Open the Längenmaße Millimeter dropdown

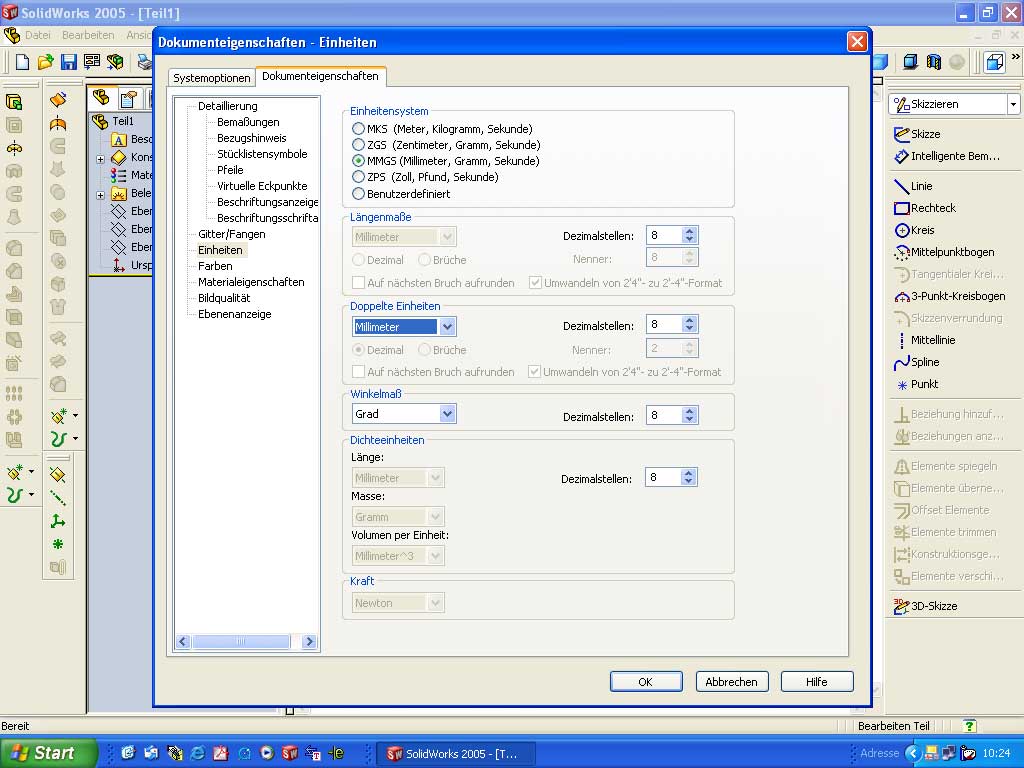tap(447, 236)
